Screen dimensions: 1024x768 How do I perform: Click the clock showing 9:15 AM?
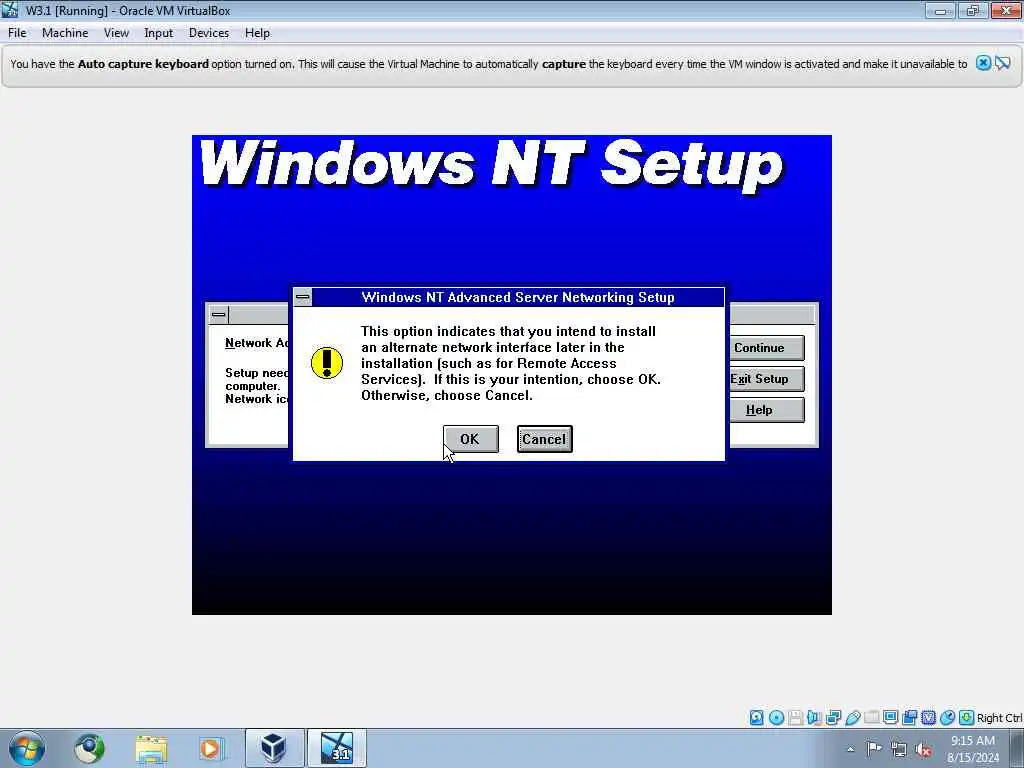point(972,749)
